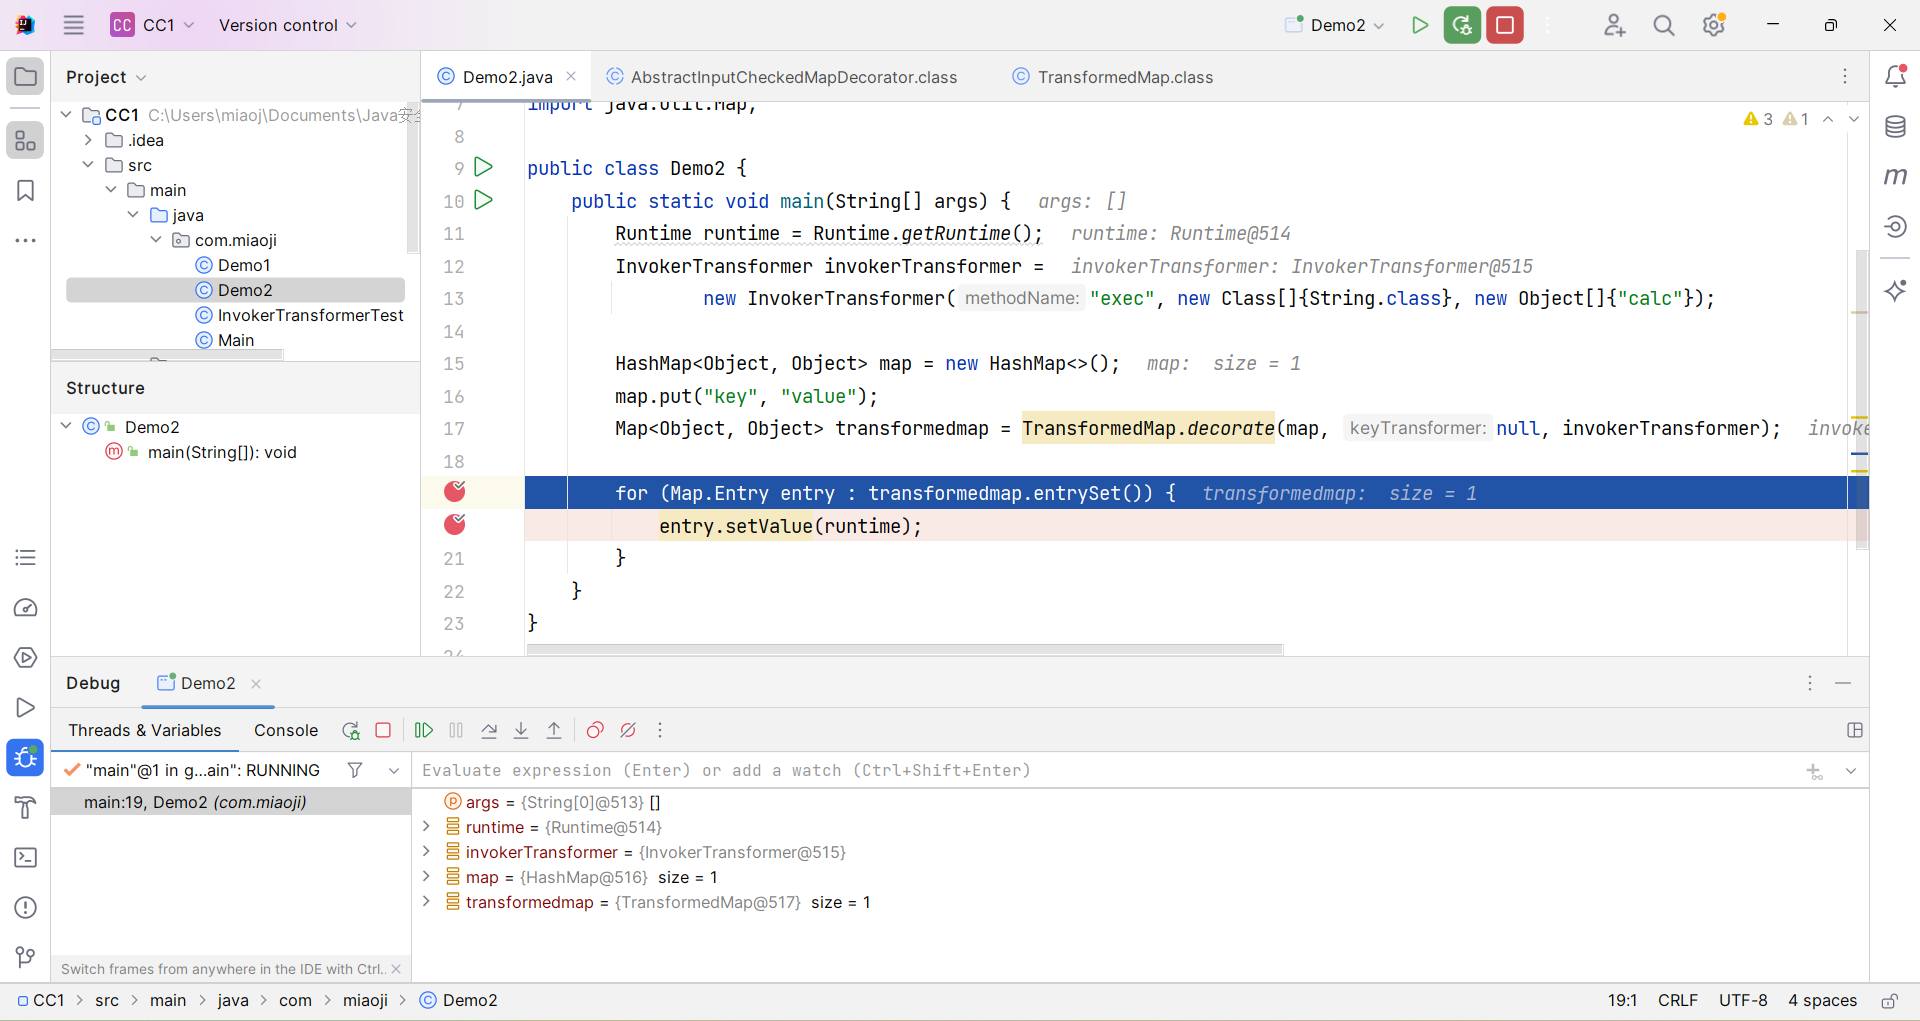Expand the transformedmap variable node
Screen dimensions: 1920x1021
[427, 902]
